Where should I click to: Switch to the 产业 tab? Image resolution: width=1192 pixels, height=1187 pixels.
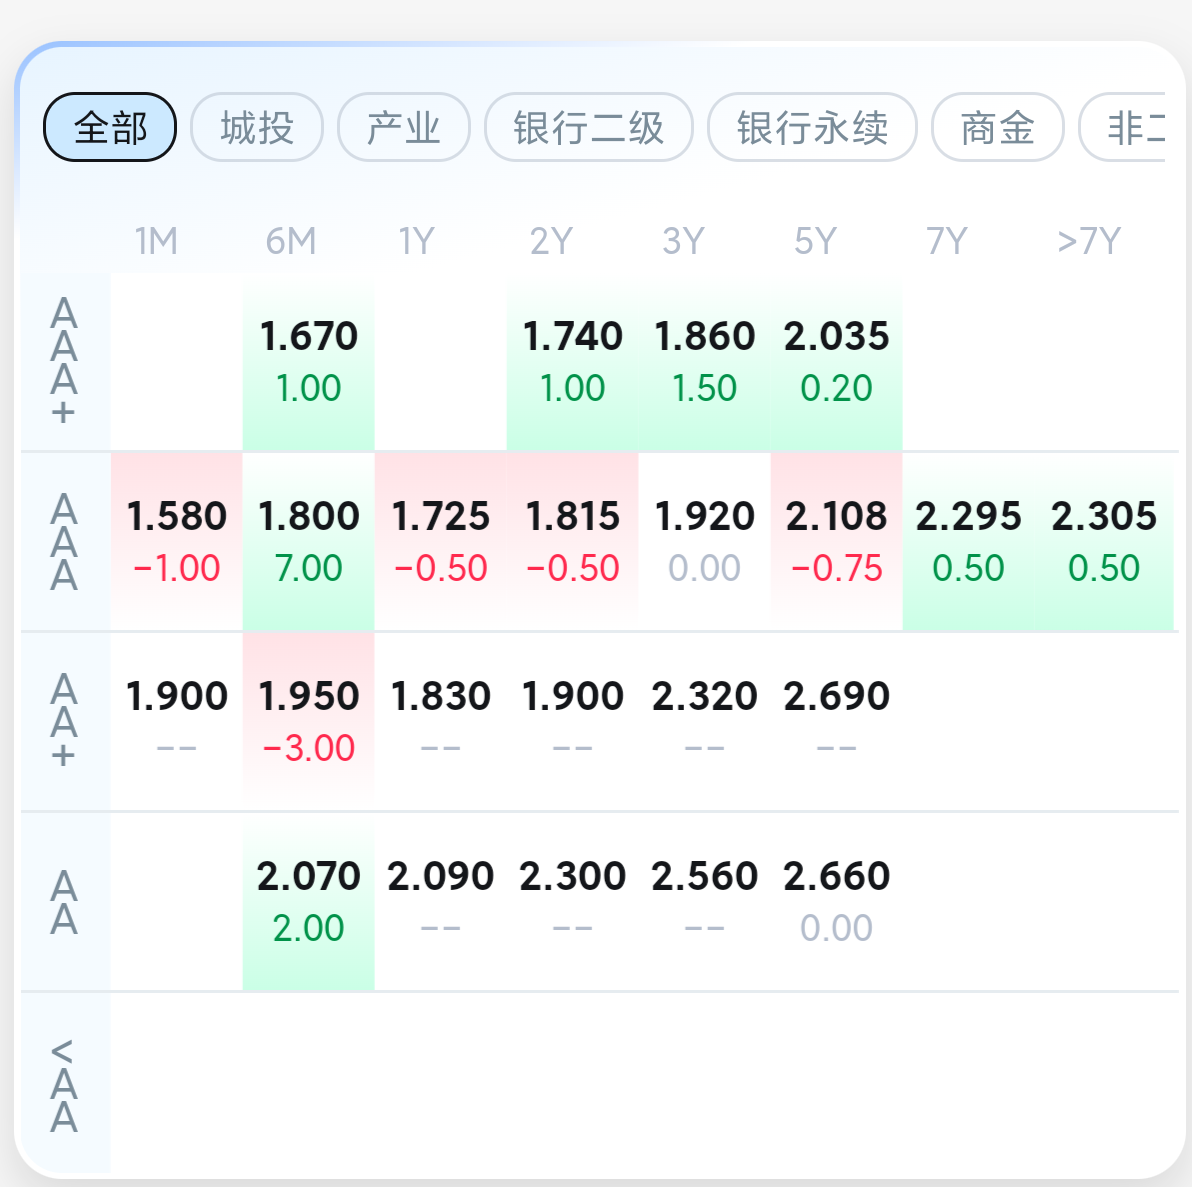[404, 127]
